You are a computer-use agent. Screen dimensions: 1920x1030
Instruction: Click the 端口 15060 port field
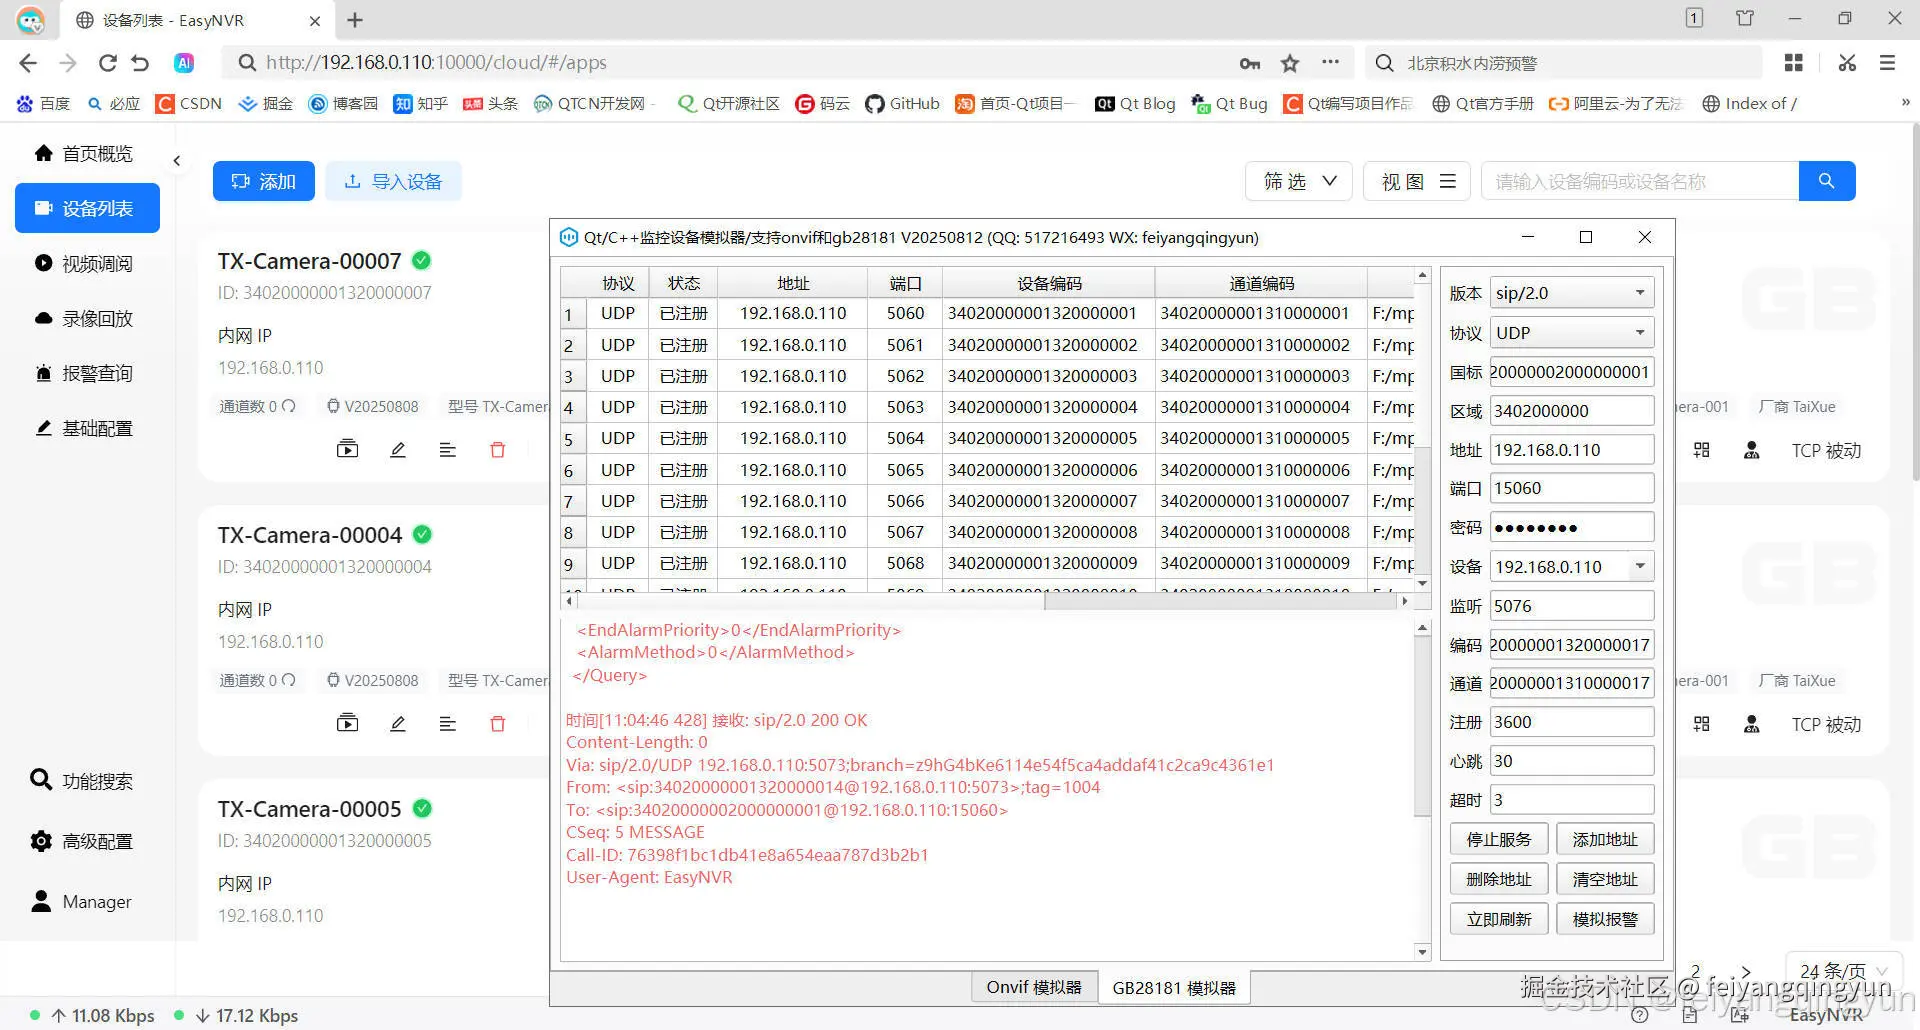pyautogui.click(x=1571, y=488)
